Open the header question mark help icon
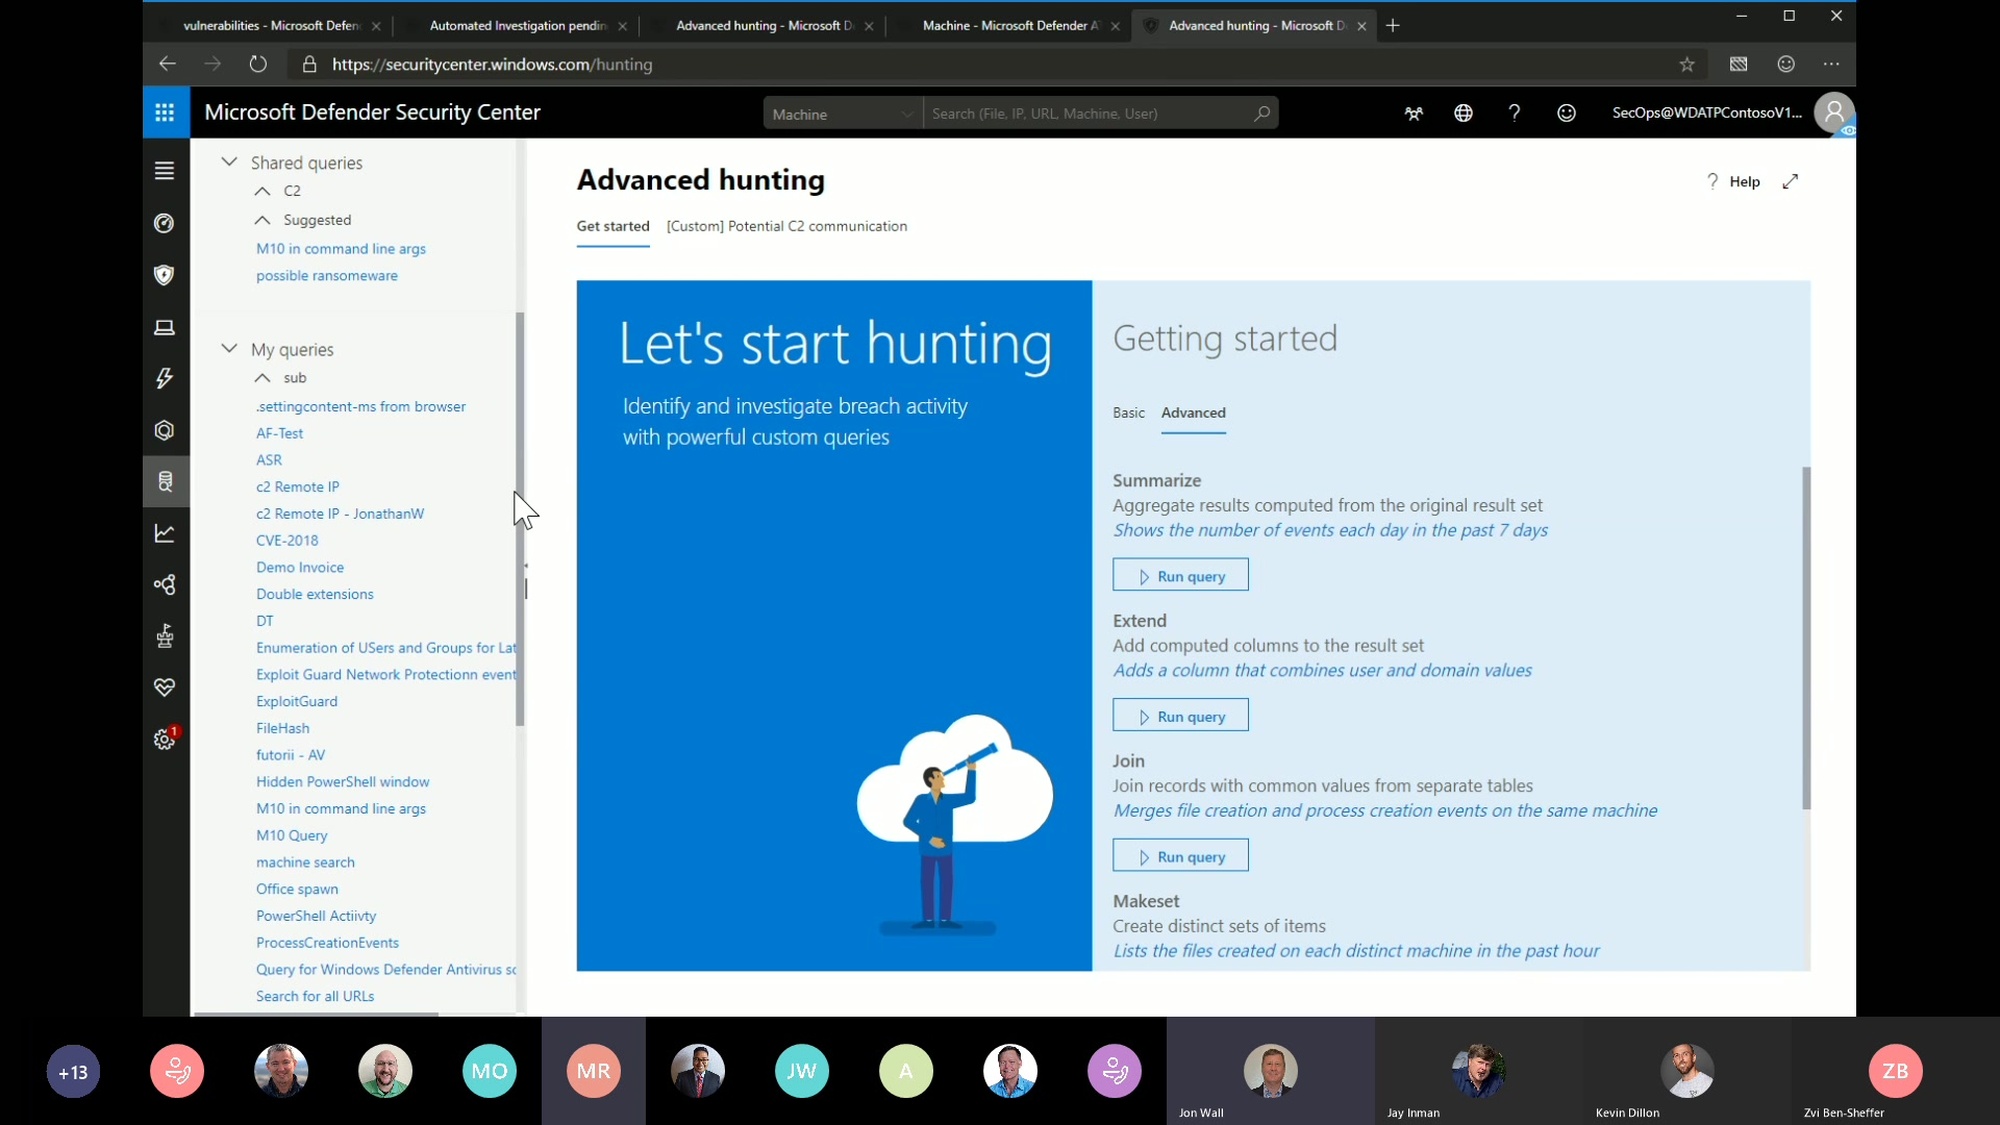The image size is (2000, 1125). (x=1514, y=113)
